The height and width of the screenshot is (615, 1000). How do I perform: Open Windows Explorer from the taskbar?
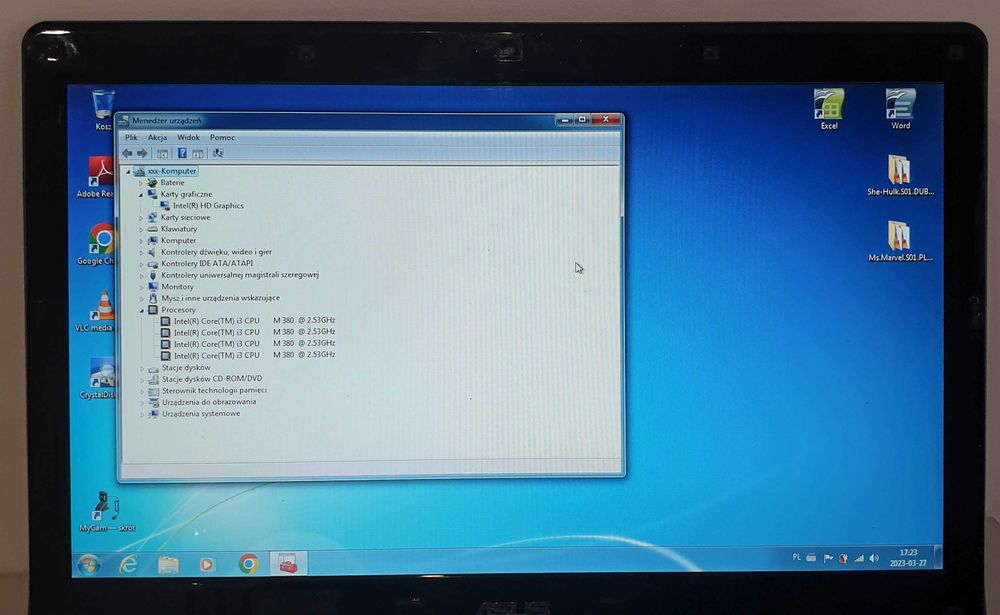click(x=168, y=565)
